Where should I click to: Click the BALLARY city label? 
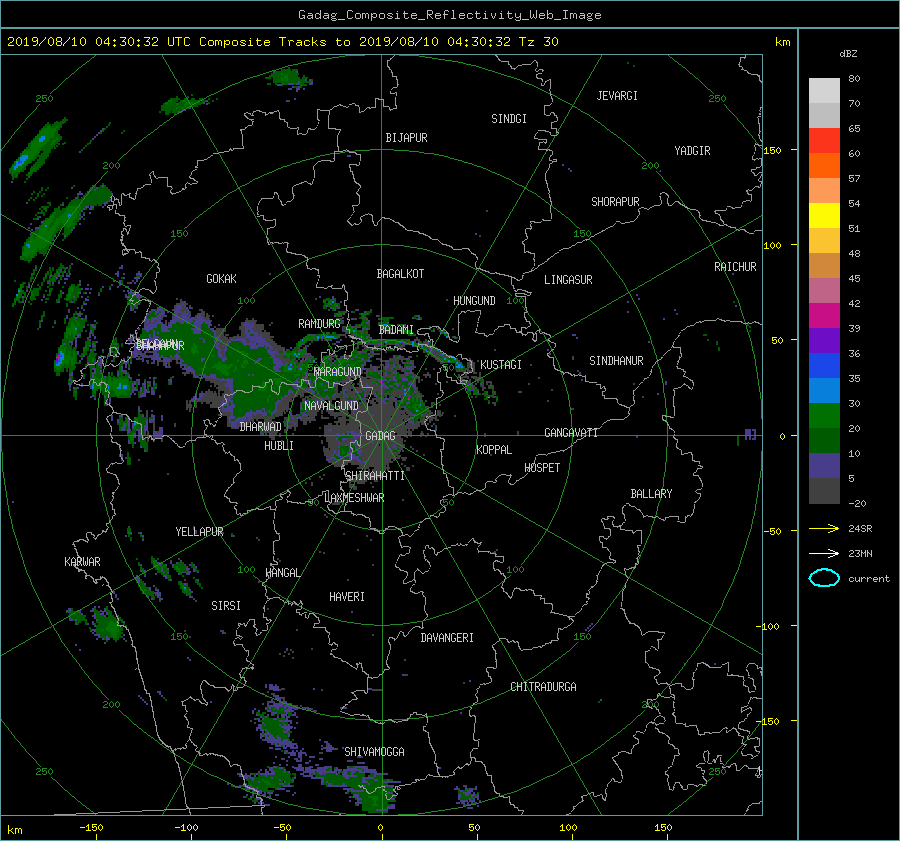pos(651,494)
